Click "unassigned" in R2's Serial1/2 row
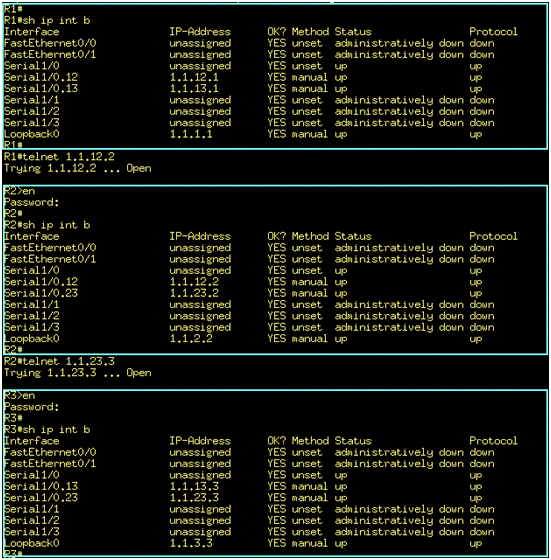The image size is (551, 560). [200, 316]
